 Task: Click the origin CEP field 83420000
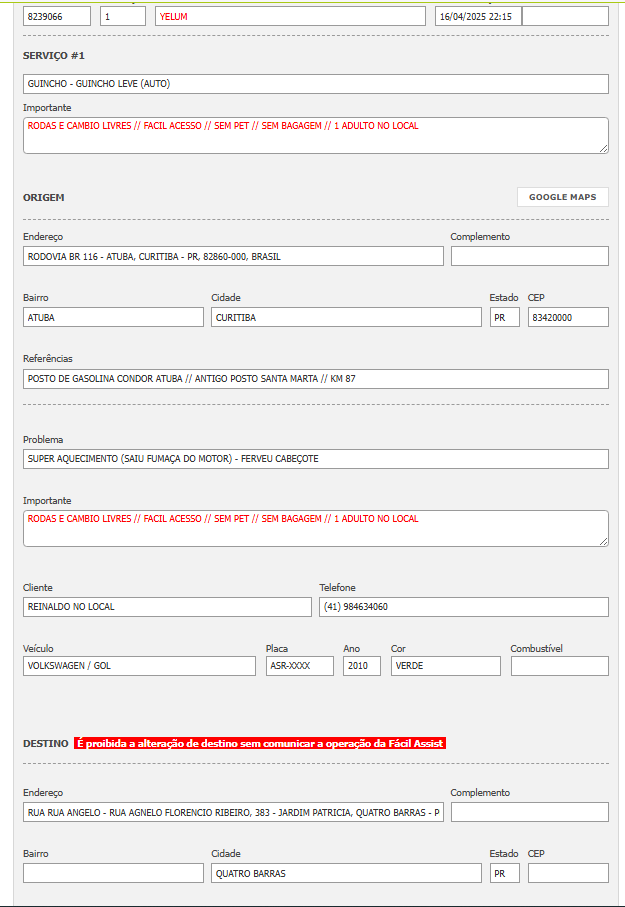tap(567, 317)
